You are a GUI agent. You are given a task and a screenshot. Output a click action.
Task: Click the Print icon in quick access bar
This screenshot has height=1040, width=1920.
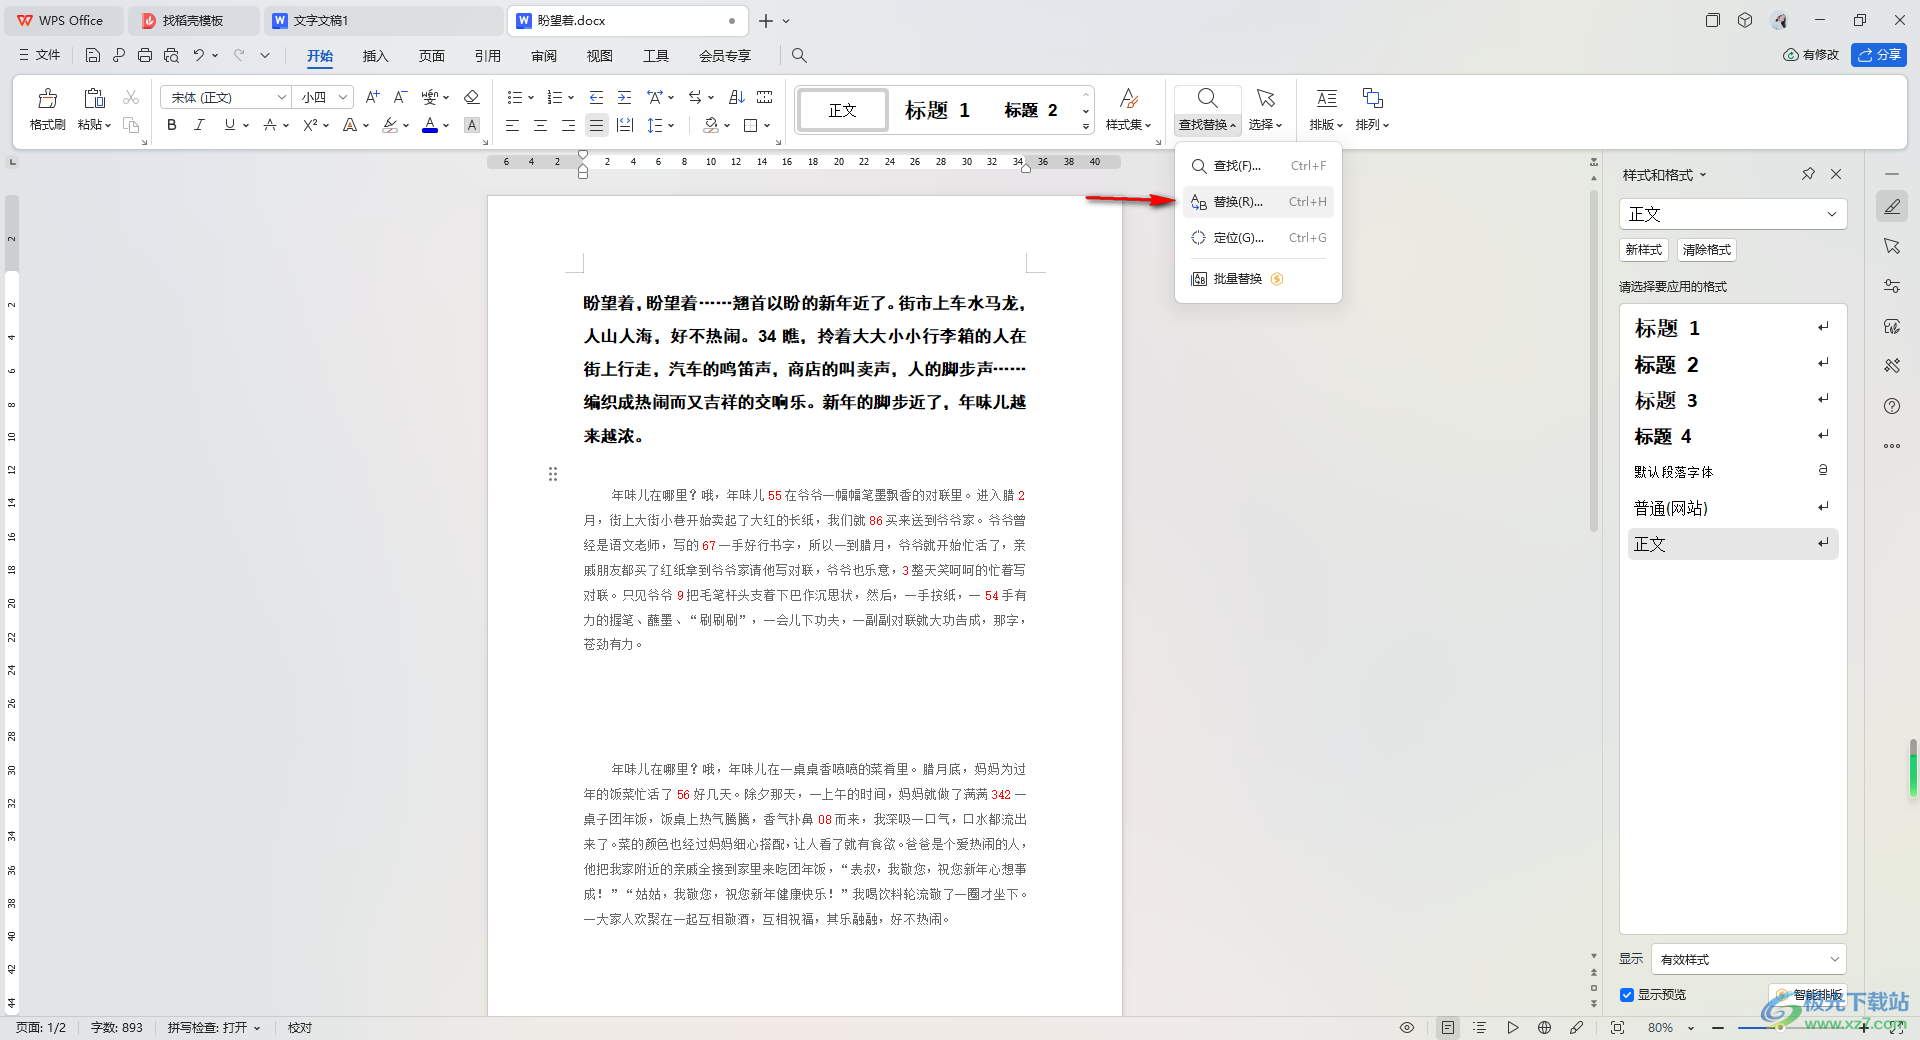pyautogui.click(x=145, y=56)
